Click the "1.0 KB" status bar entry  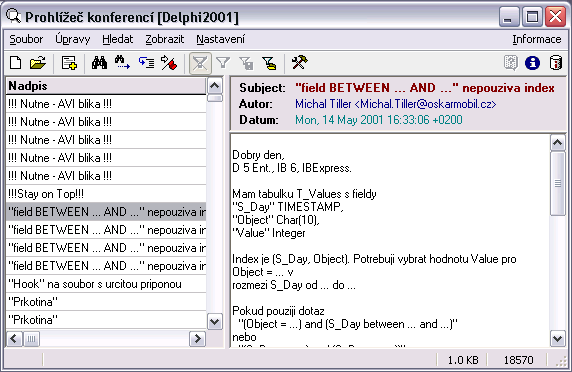tap(463, 360)
